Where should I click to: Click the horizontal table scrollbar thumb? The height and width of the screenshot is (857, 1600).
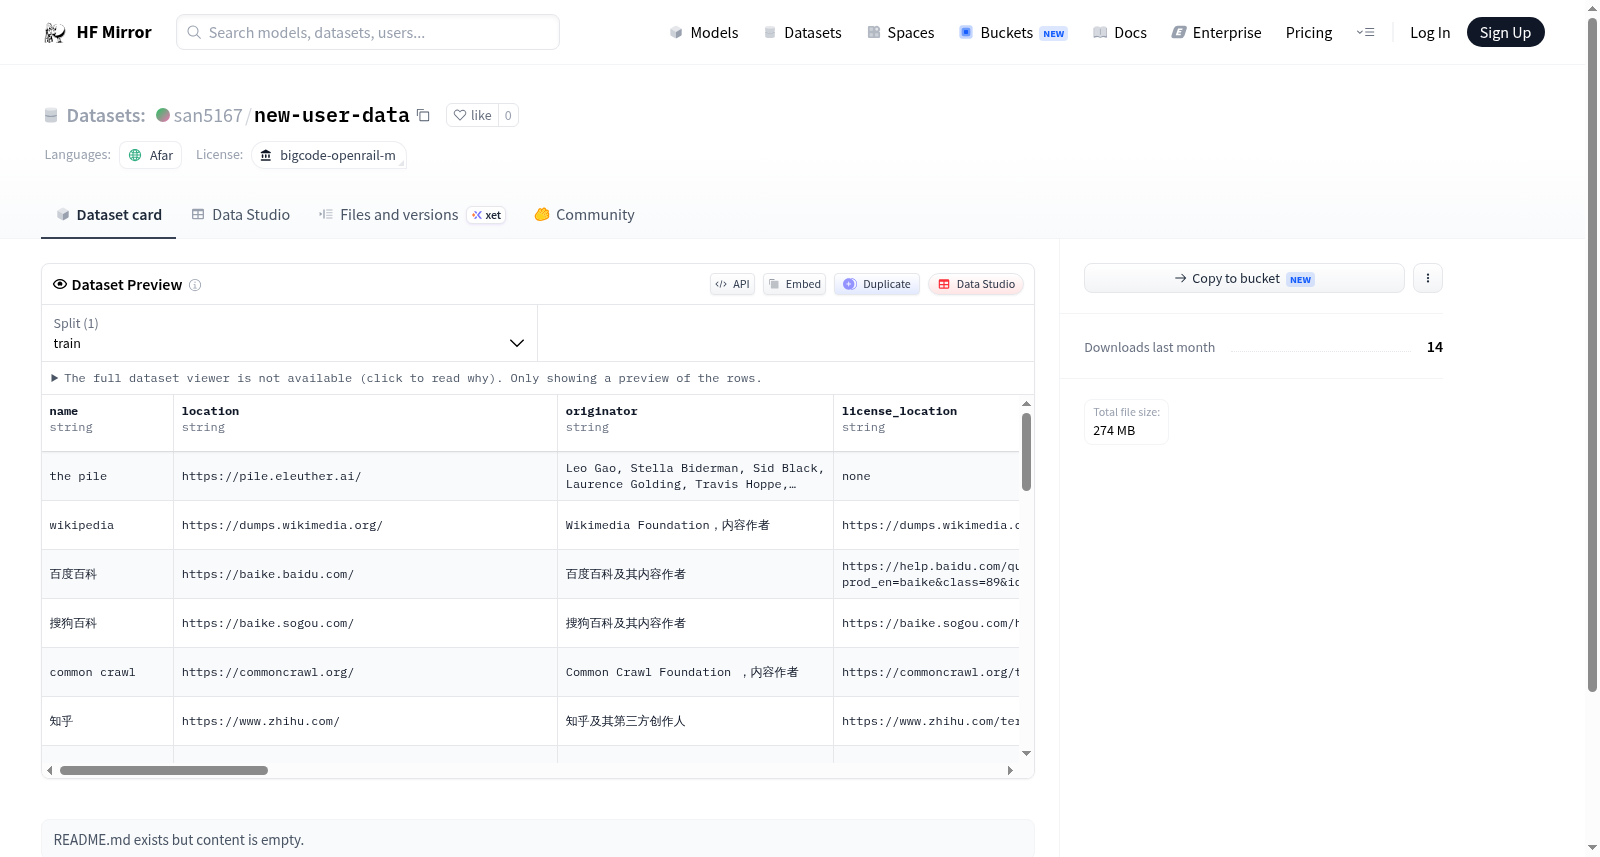[164, 770]
